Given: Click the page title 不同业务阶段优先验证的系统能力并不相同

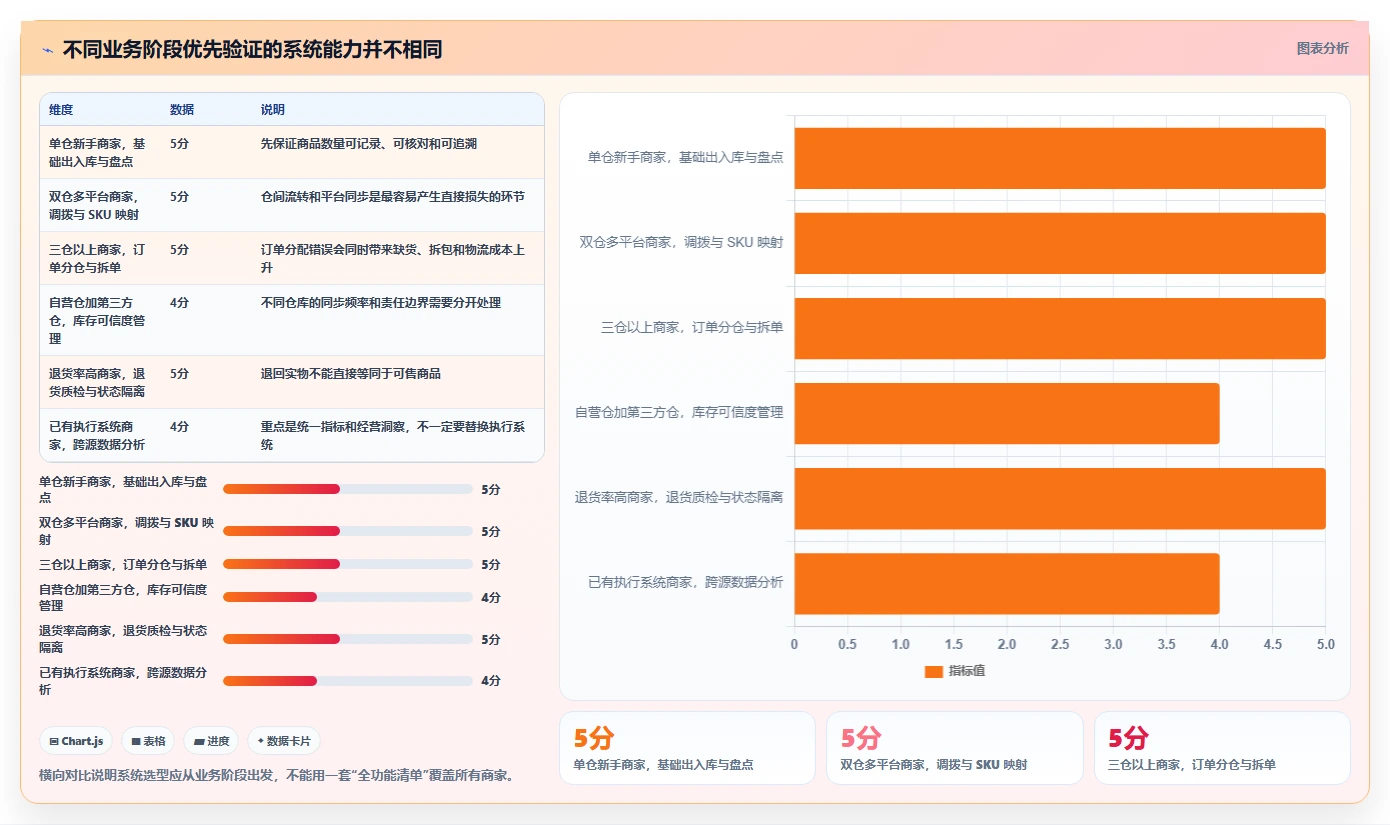Looking at the screenshot, I should 252,50.
